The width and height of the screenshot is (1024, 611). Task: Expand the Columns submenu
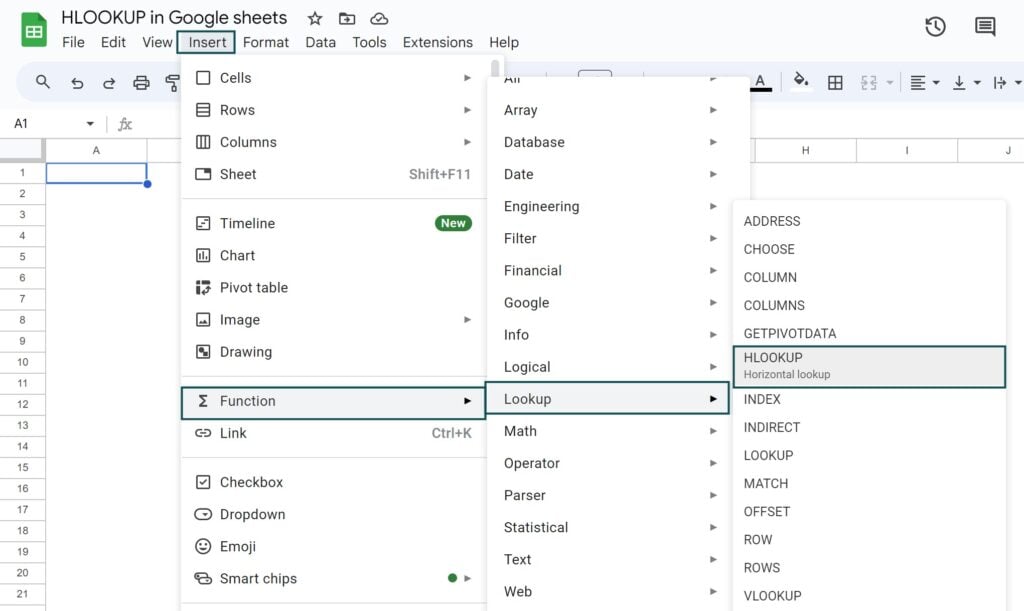click(x=333, y=142)
